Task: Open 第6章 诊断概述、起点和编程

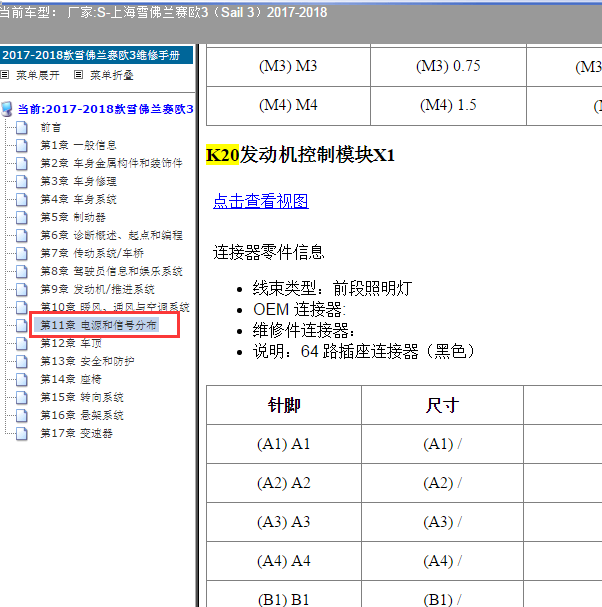Action: [111, 235]
